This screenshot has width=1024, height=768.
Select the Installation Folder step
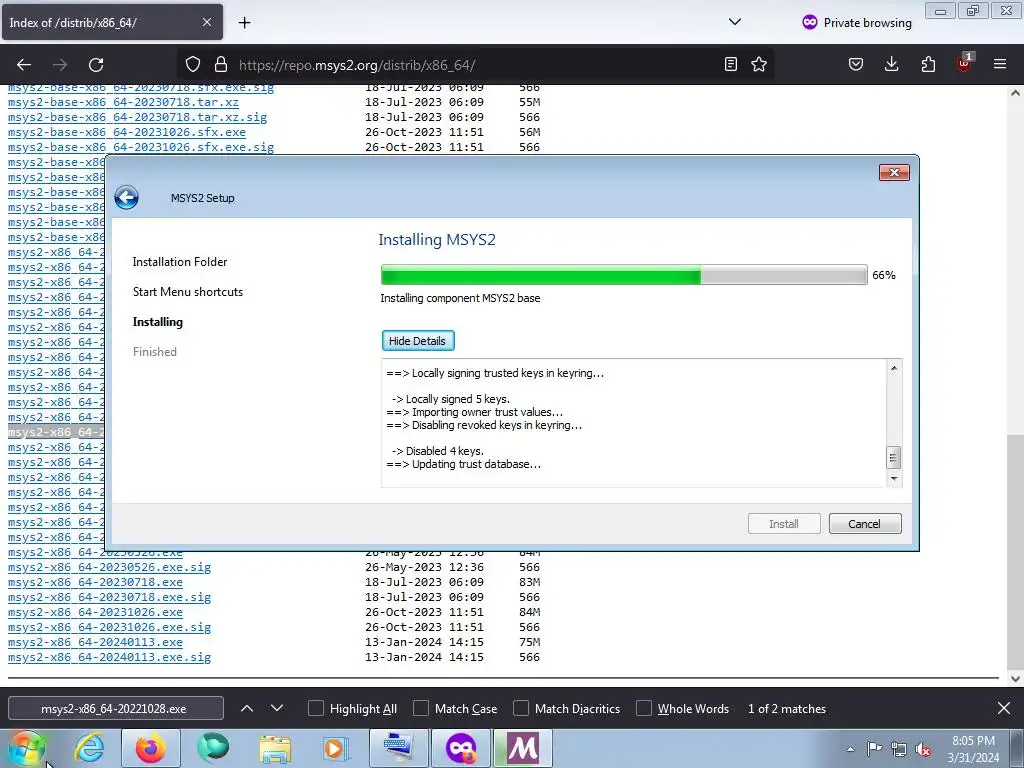click(x=180, y=262)
